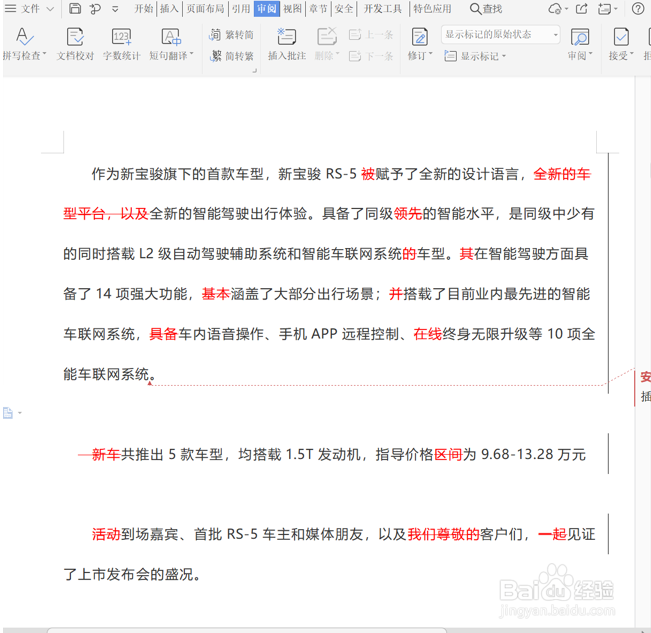This screenshot has height=633, width=651.
Task: Click the cloud sync icon
Action: click(556, 8)
